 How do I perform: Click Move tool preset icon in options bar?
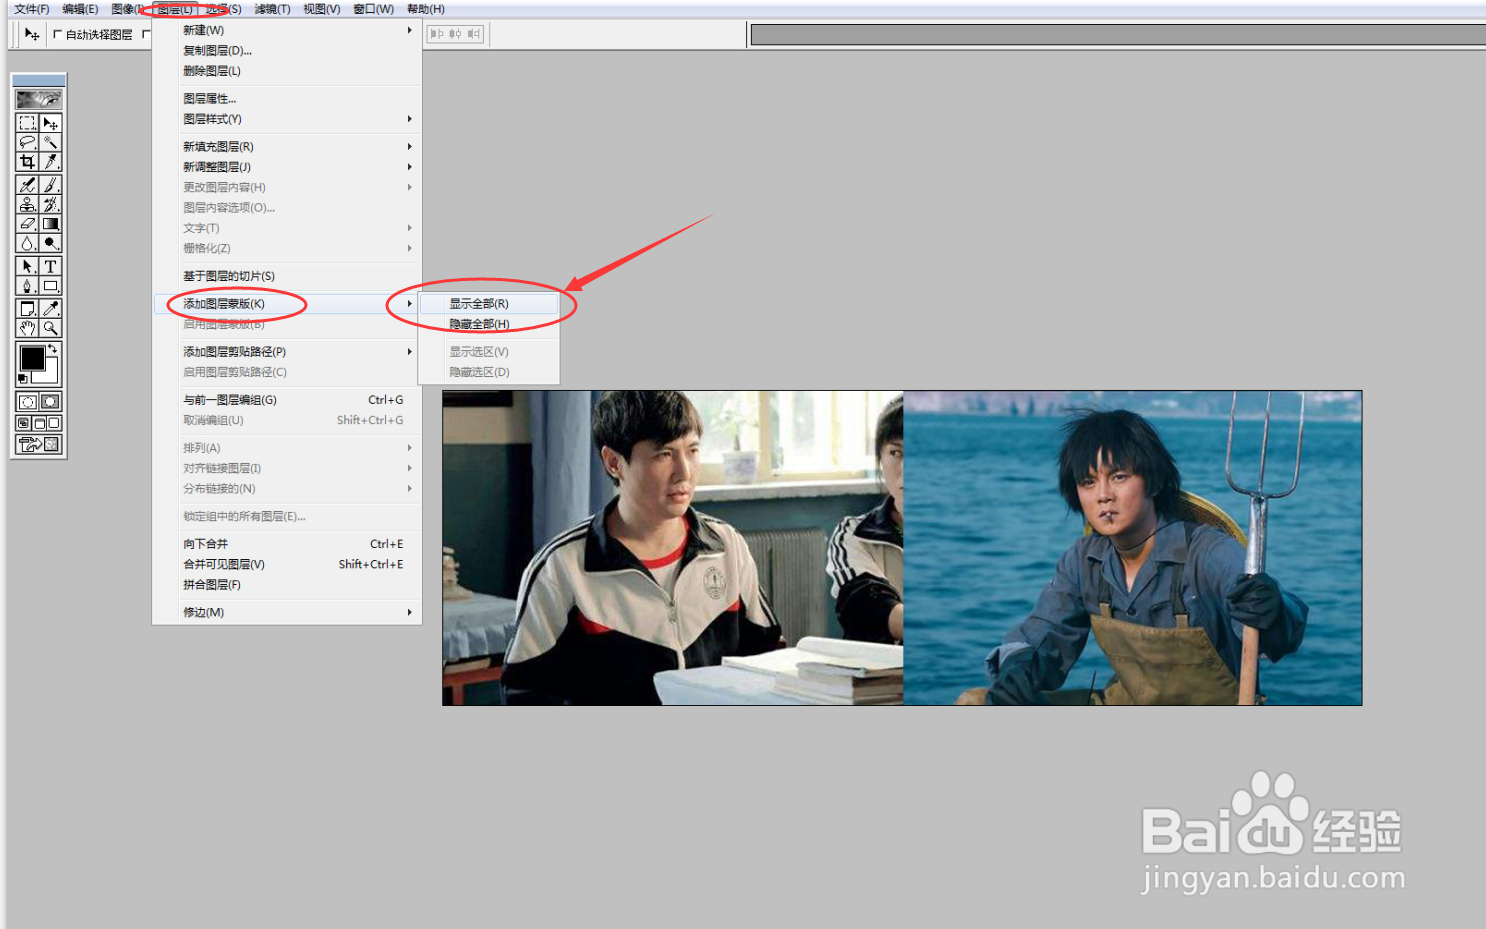coord(32,34)
